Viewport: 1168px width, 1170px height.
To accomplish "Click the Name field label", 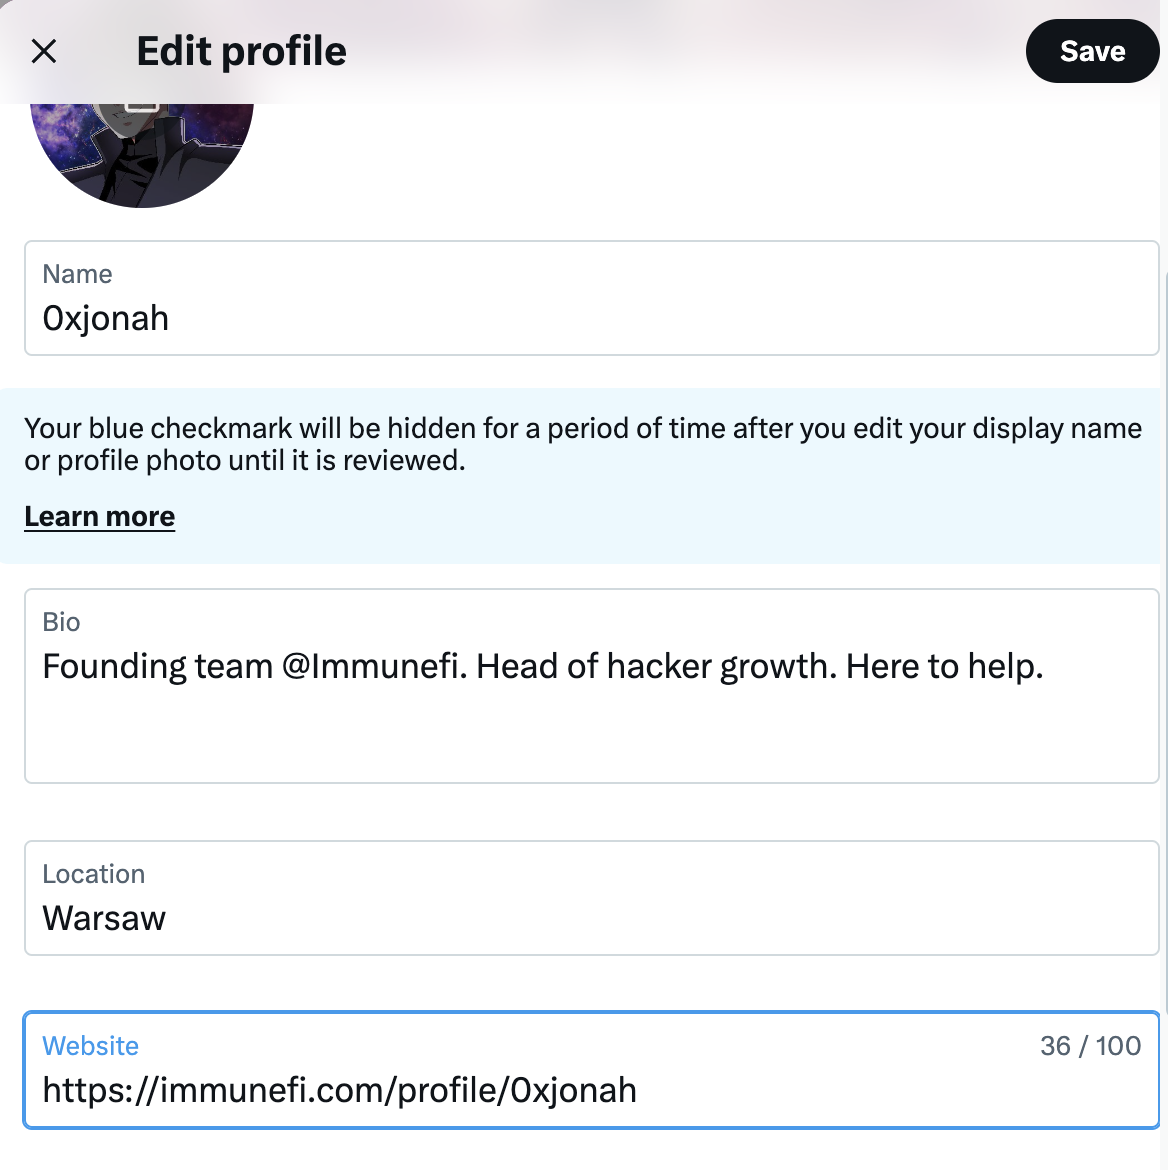I will (78, 274).
